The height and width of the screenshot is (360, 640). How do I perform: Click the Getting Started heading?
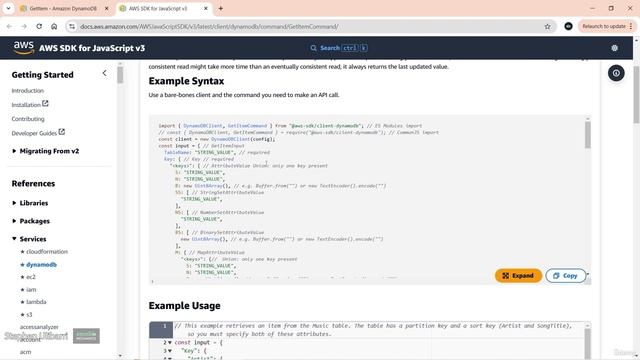[x=42, y=75]
